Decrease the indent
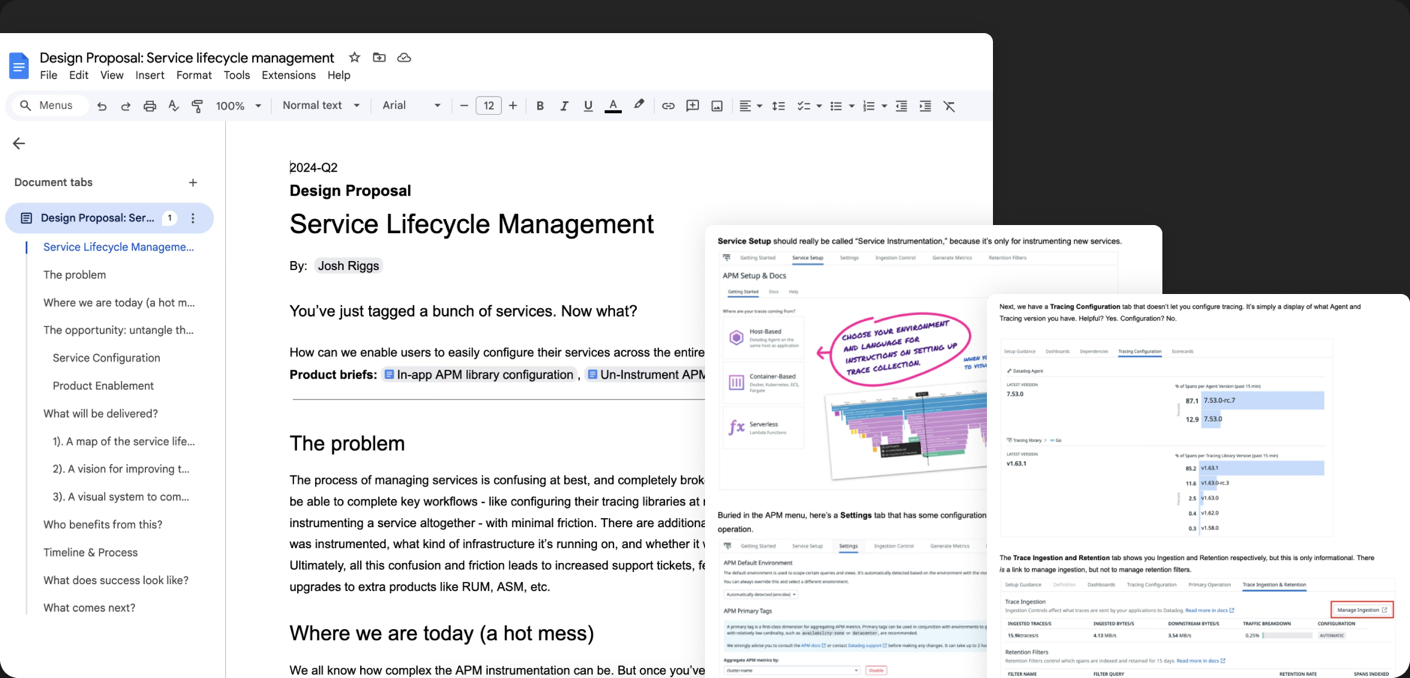Screen dimensions: 1410x678 (901, 106)
